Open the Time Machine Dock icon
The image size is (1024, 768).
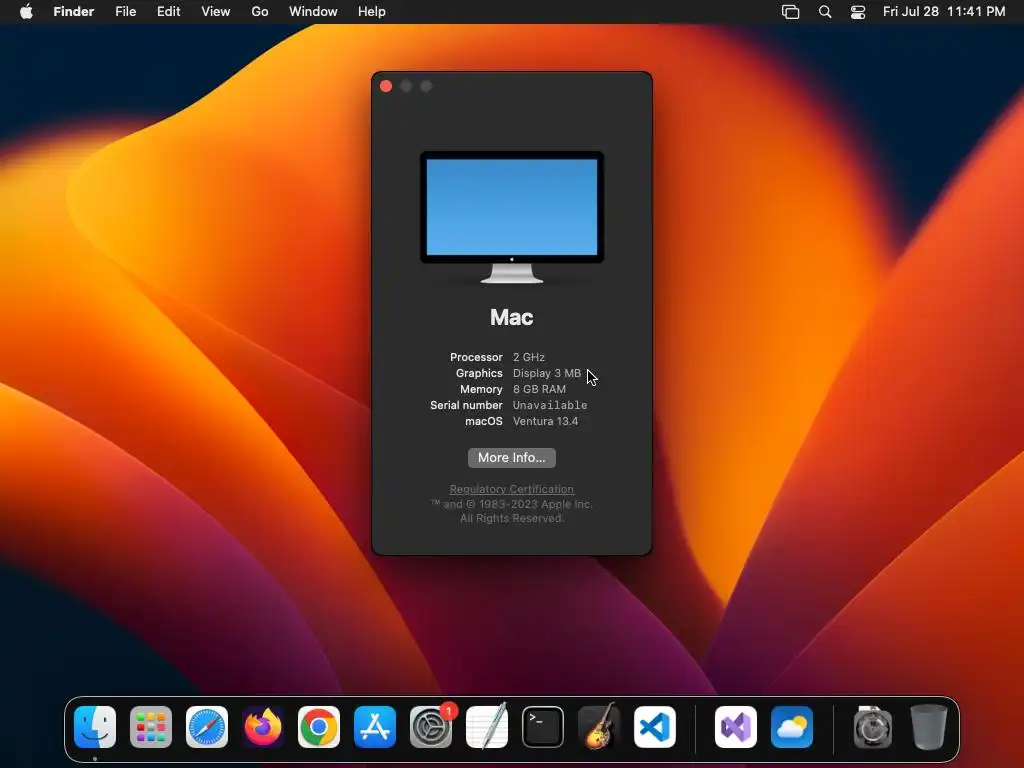pos(873,727)
